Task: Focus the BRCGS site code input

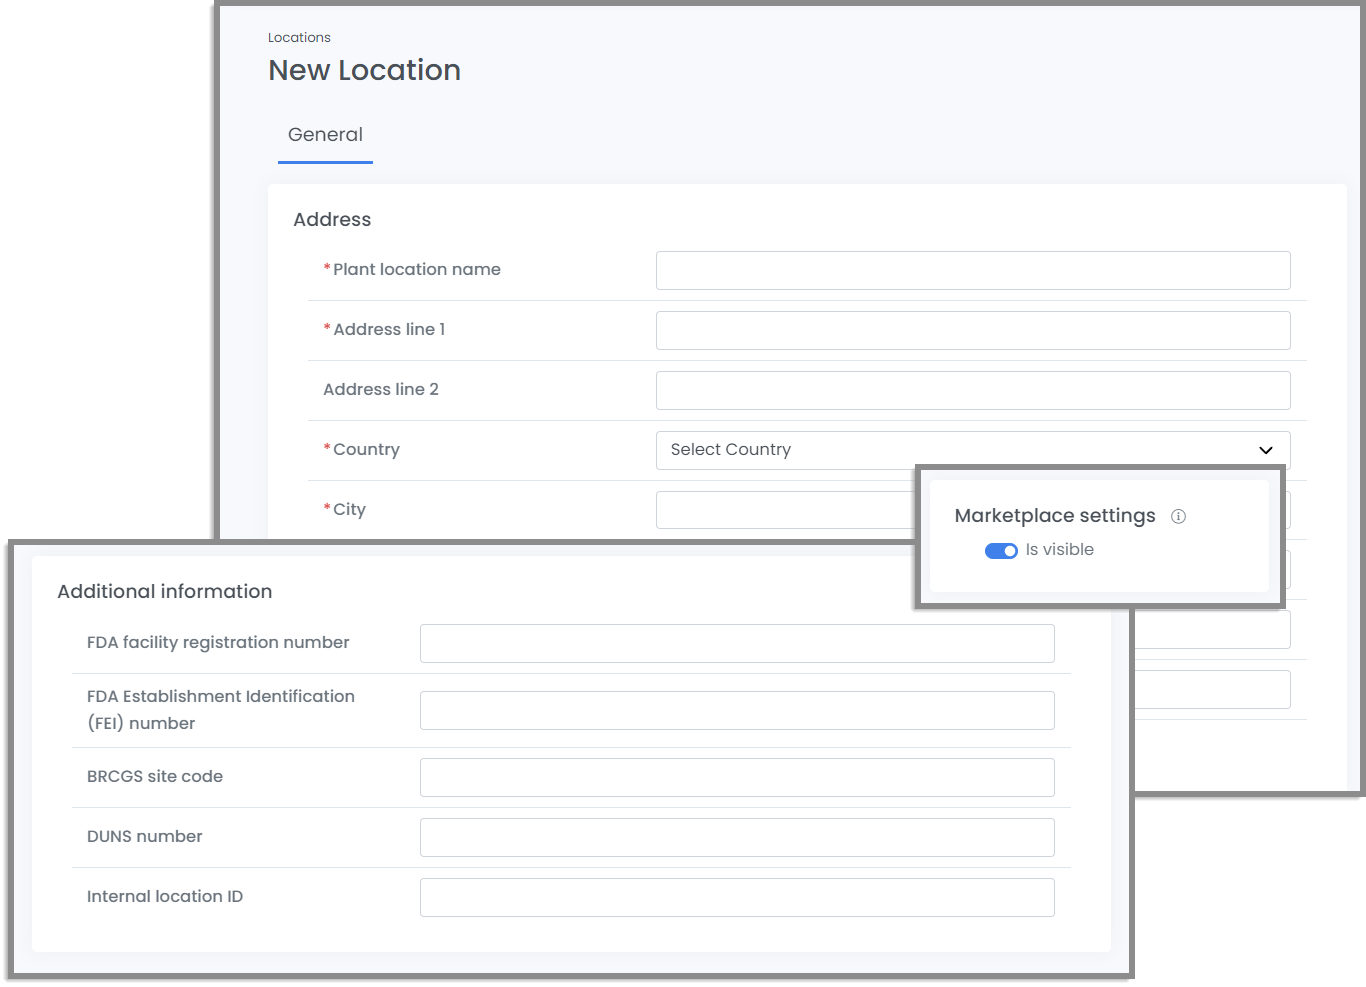Action: pyautogui.click(x=737, y=777)
